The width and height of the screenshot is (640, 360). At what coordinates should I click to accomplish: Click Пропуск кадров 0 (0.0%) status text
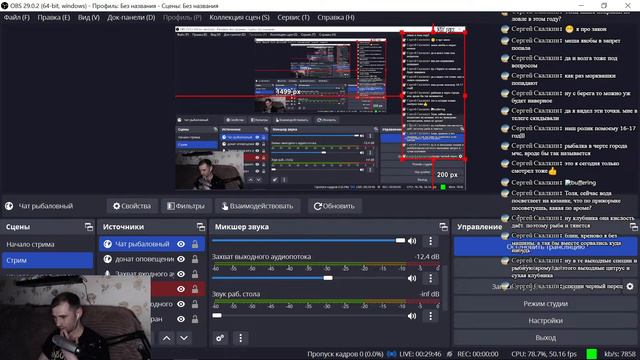click(x=345, y=354)
